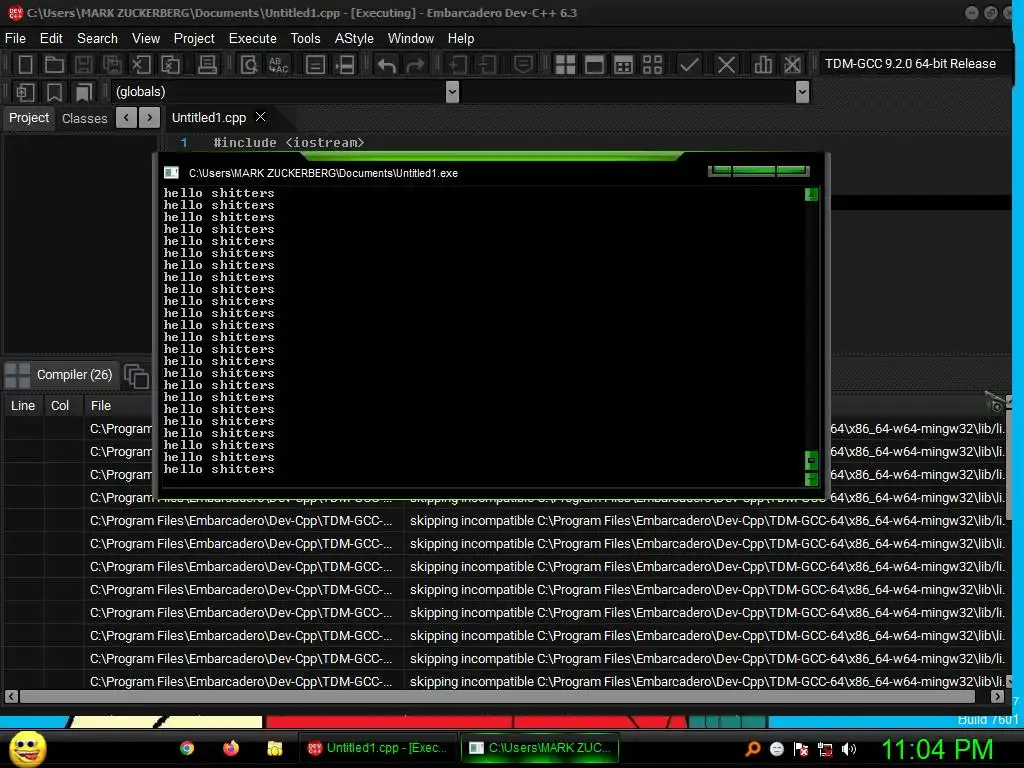
Task: Click the New file toolbar icon
Action: (x=25, y=64)
